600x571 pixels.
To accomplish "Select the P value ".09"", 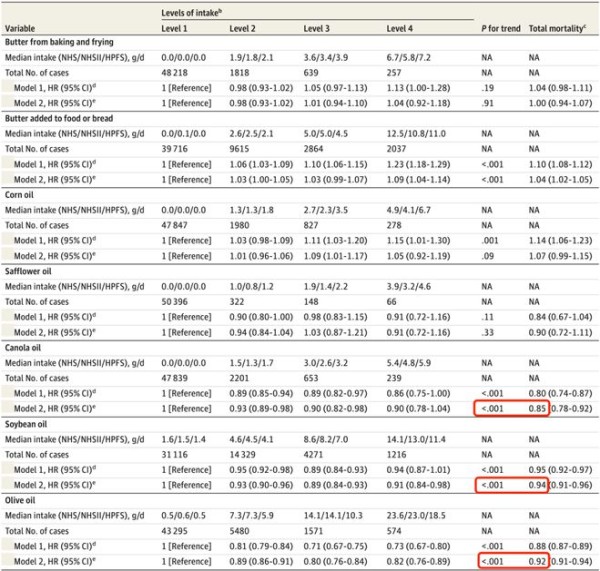I will click(488, 256).
